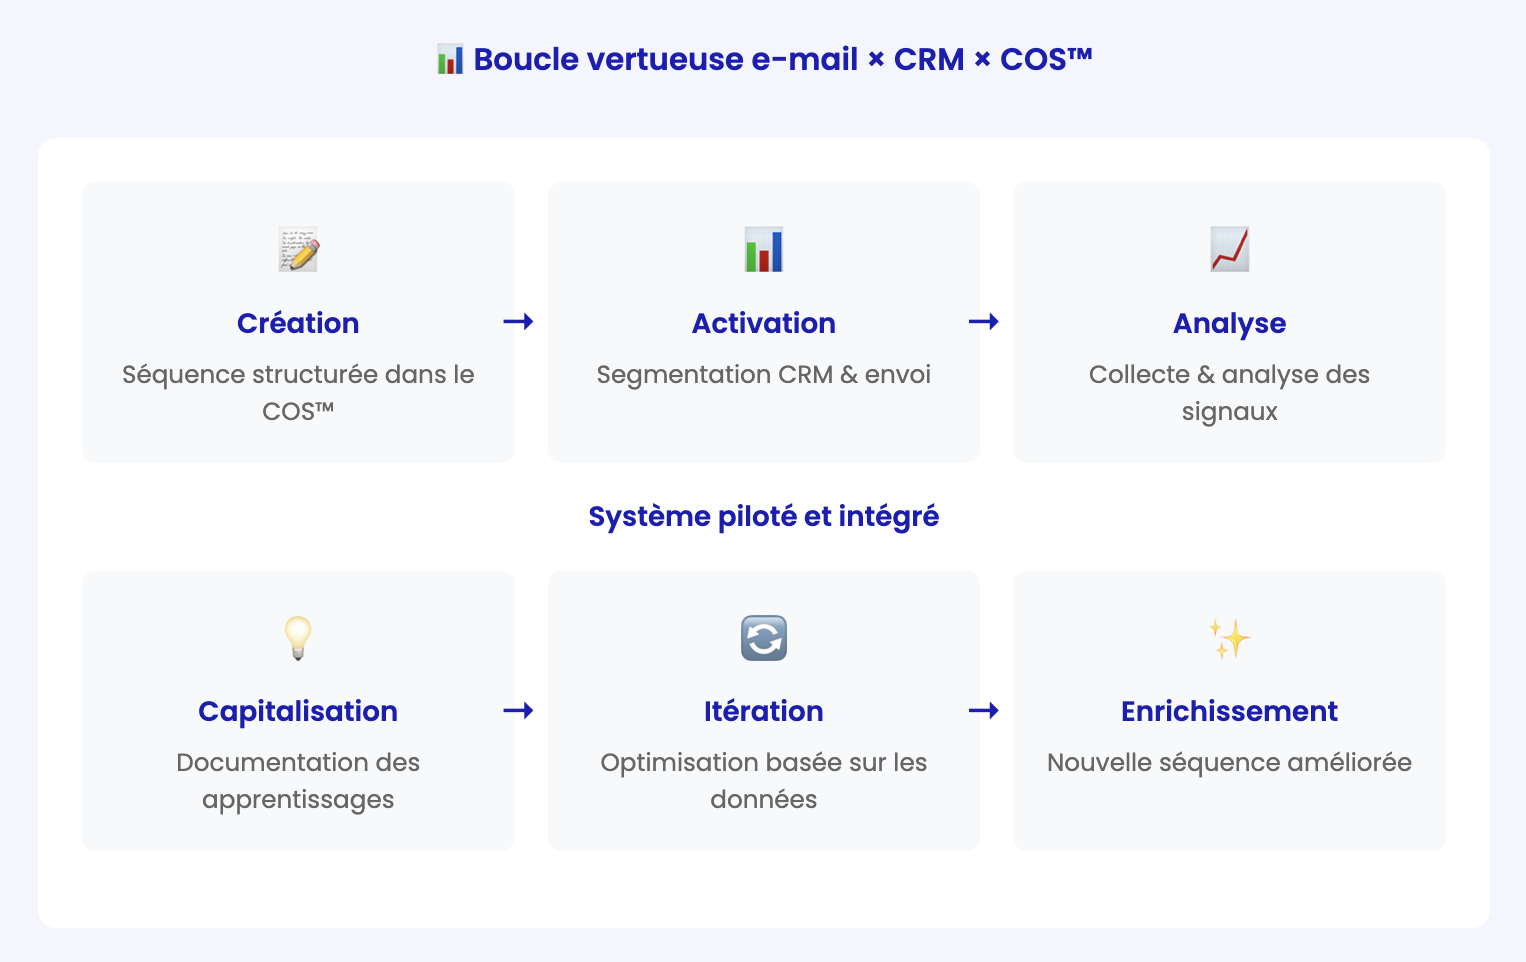This screenshot has height=962, width=1526.
Task: Select the Itération heading
Action: 764,711
